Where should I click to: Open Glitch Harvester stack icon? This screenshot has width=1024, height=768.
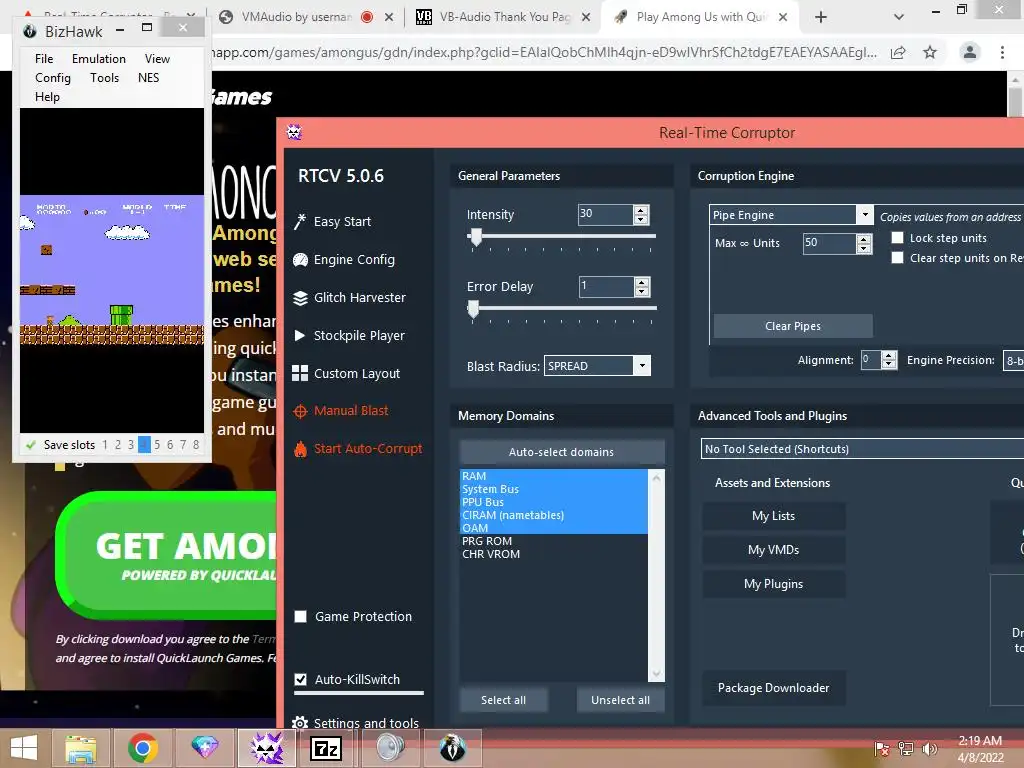point(300,298)
